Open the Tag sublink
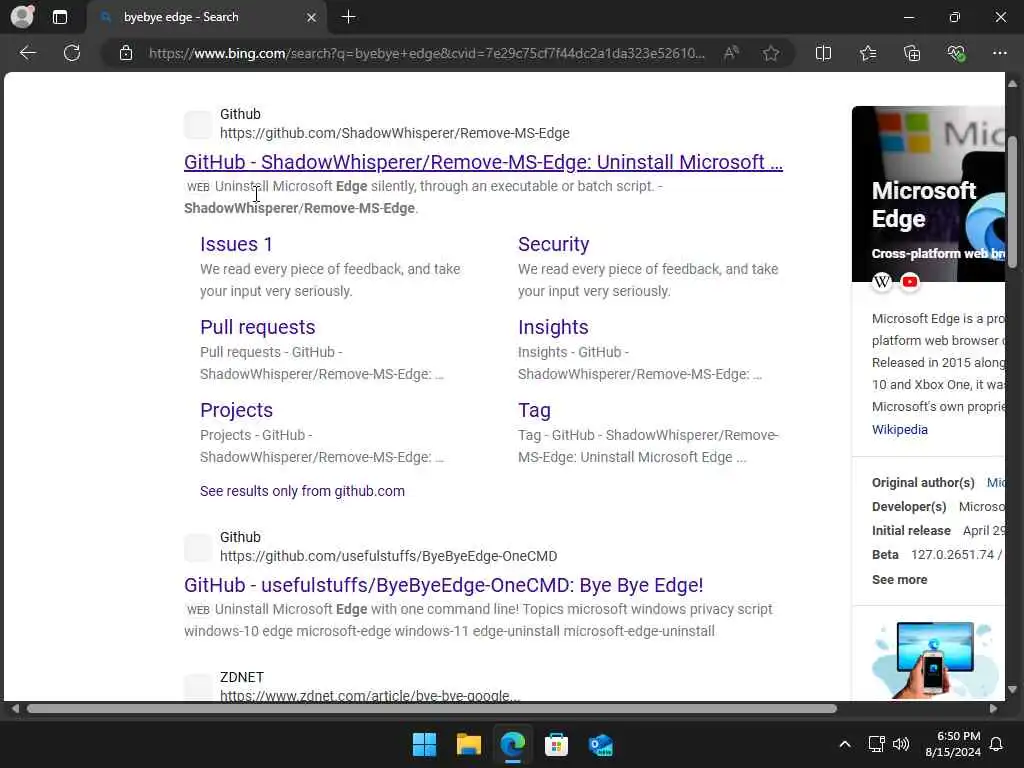The image size is (1024, 768). [x=534, y=410]
